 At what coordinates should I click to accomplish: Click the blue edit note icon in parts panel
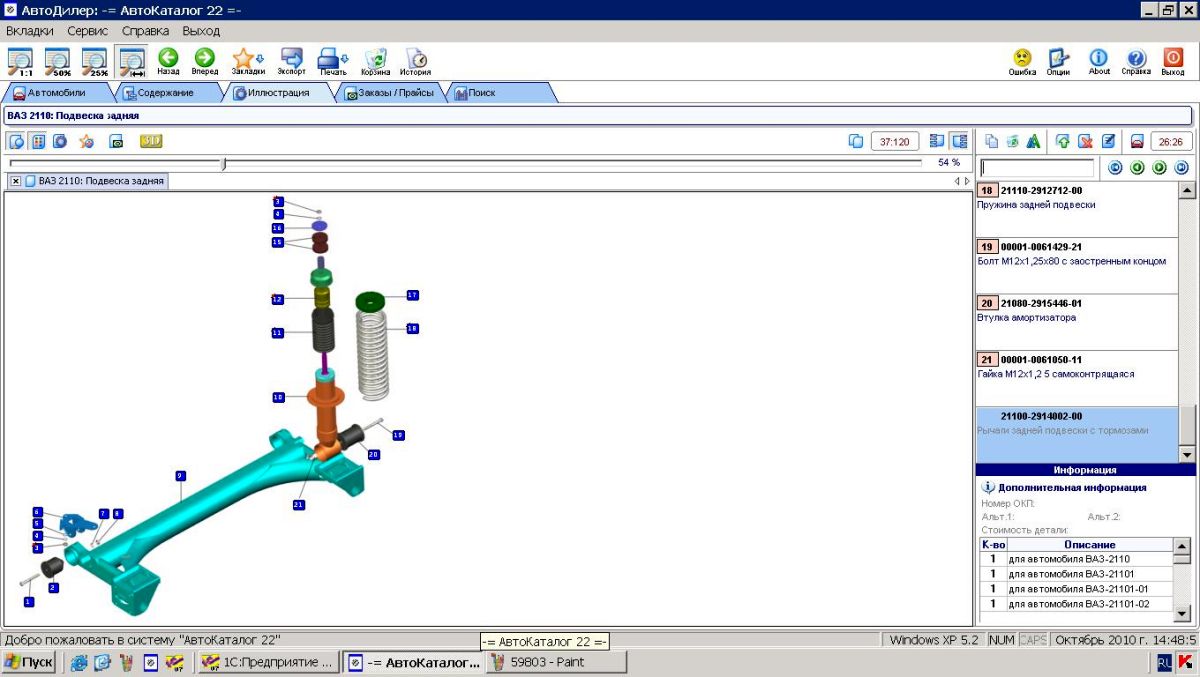(1108, 141)
